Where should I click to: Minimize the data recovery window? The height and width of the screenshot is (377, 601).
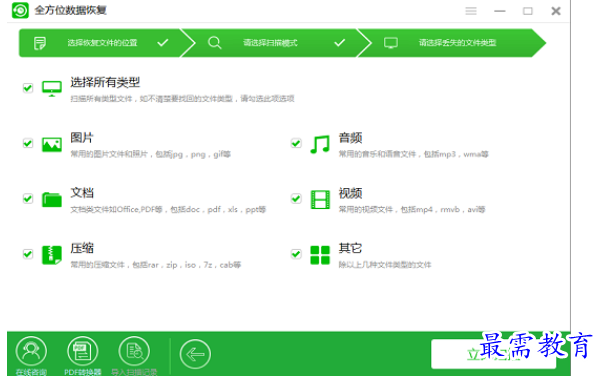(499, 11)
